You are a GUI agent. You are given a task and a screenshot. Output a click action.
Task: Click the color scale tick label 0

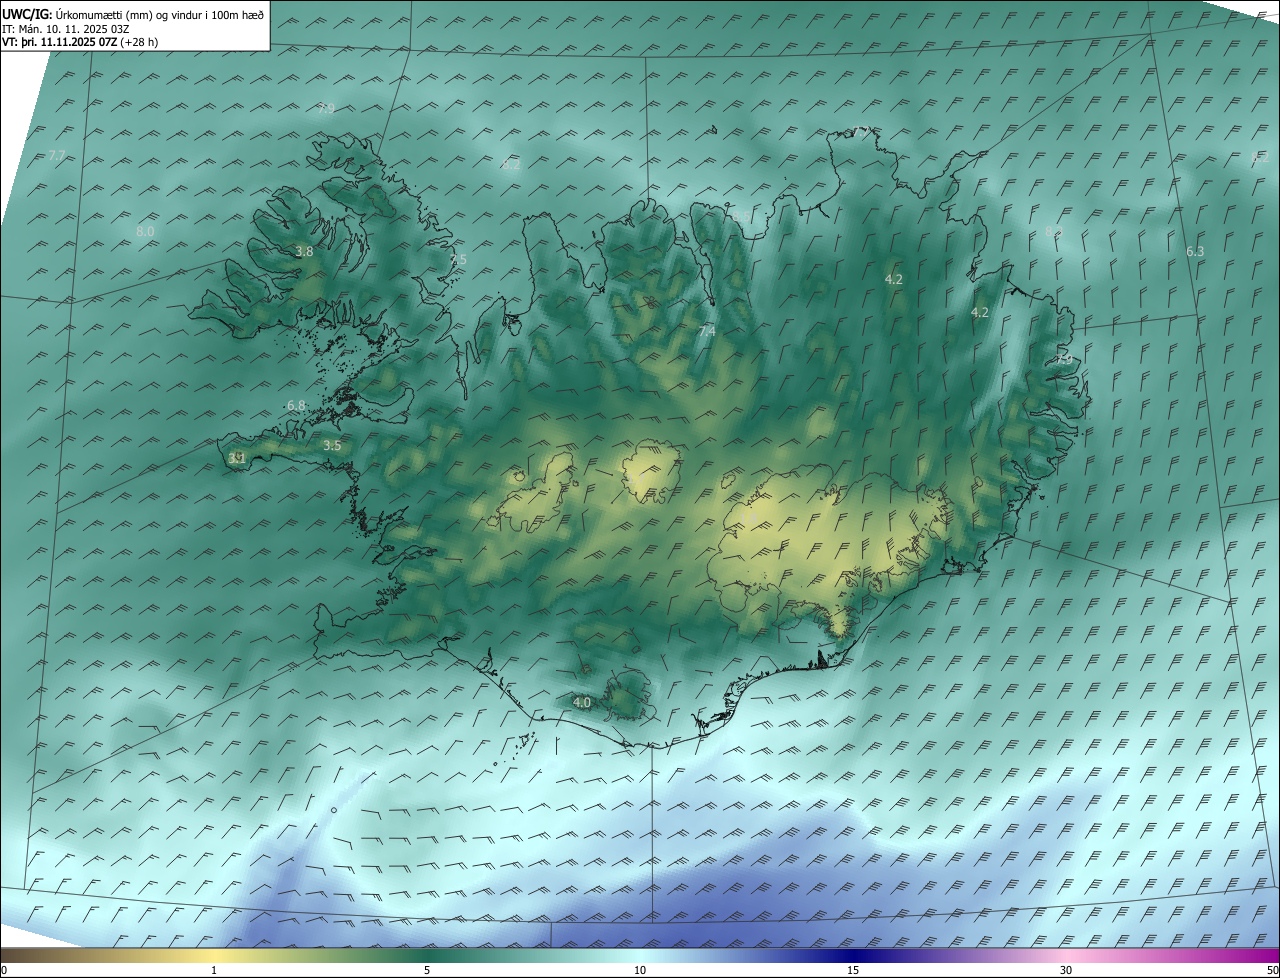[4, 971]
